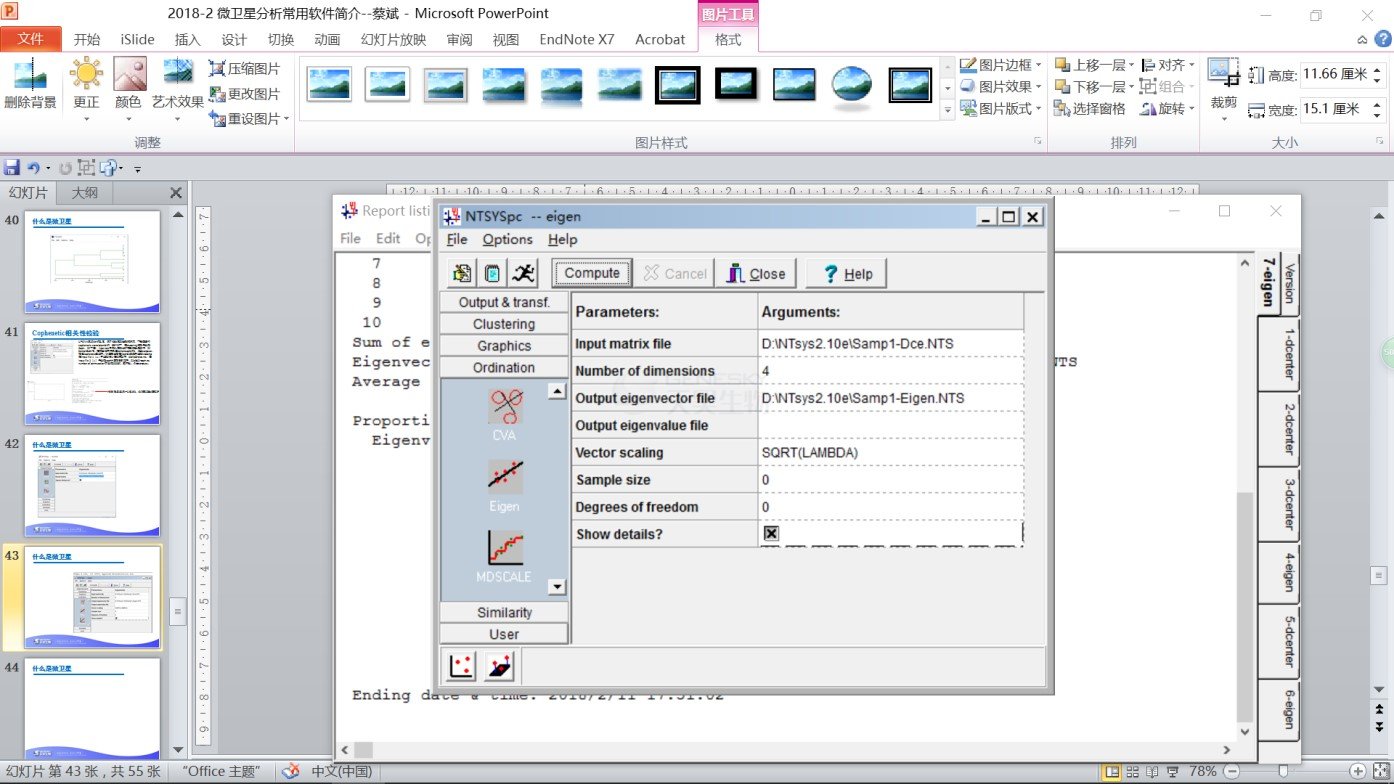Click the Undo arrow in quick access toolbar
This screenshot has height=784, width=1394.
pos(34,168)
